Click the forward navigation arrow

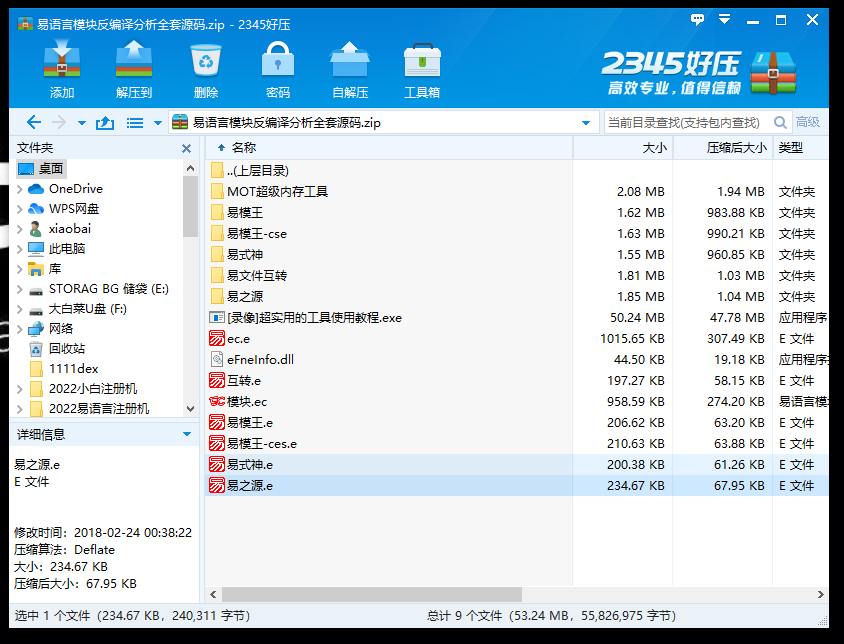59,123
